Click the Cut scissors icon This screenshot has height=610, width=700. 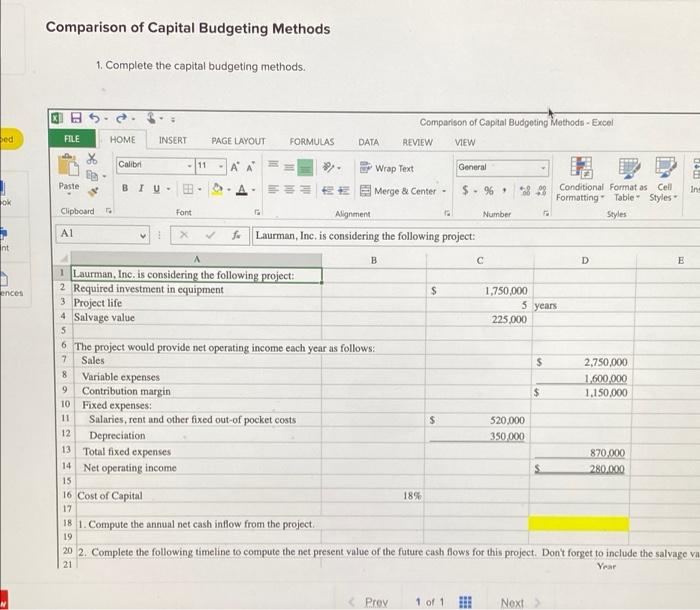92,159
